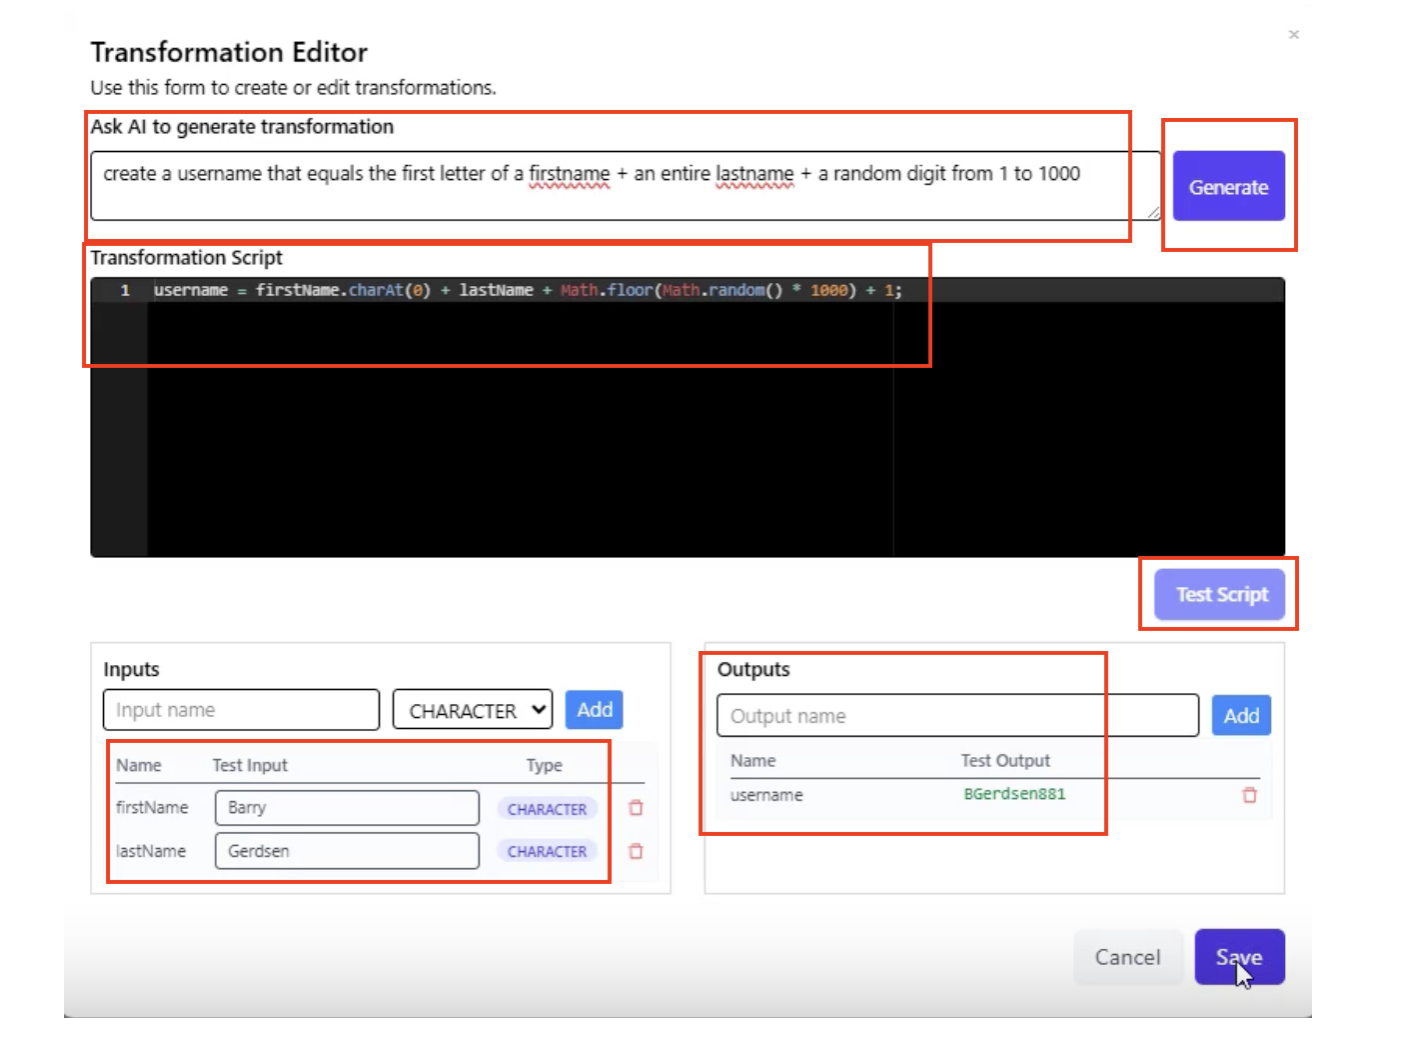This screenshot has width=1427, height=1063.
Task: Delete the lastName input row
Action: click(x=636, y=851)
